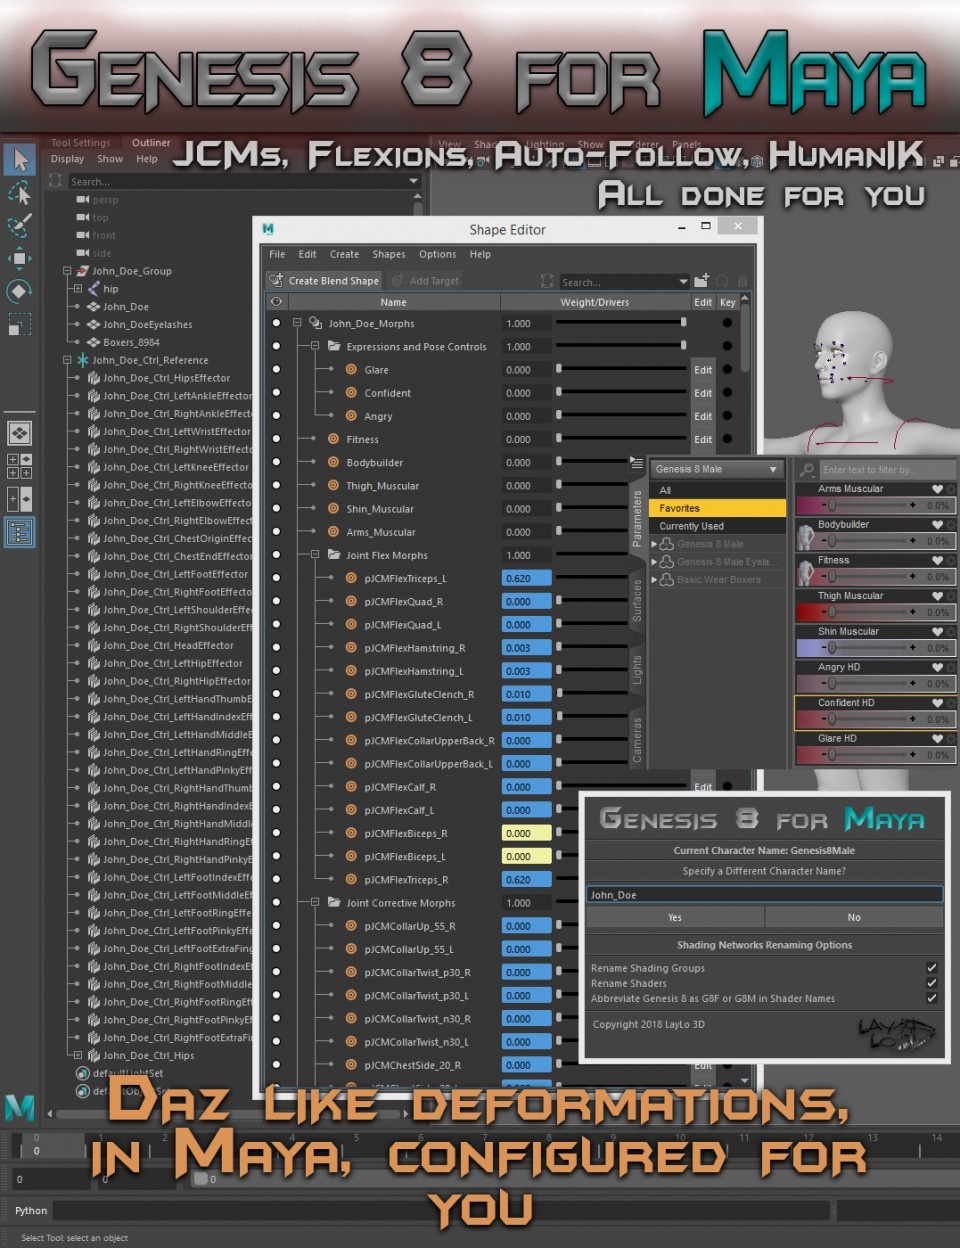Image resolution: width=960 pixels, height=1248 pixels.
Task: Click the new group folder icon
Action: (x=701, y=281)
